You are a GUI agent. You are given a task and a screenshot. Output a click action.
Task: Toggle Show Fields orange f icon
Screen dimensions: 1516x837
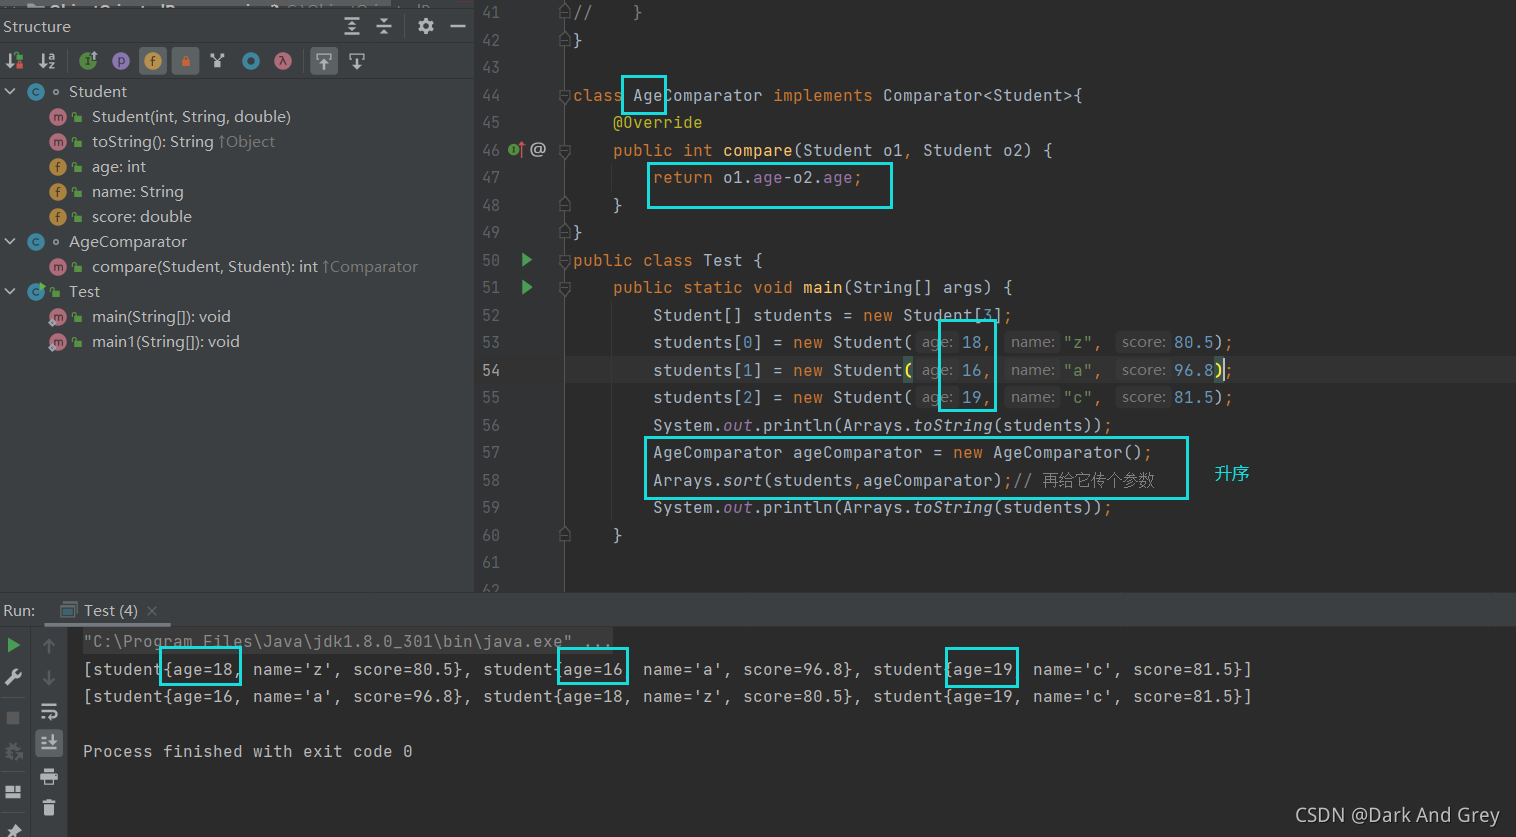click(153, 61)
